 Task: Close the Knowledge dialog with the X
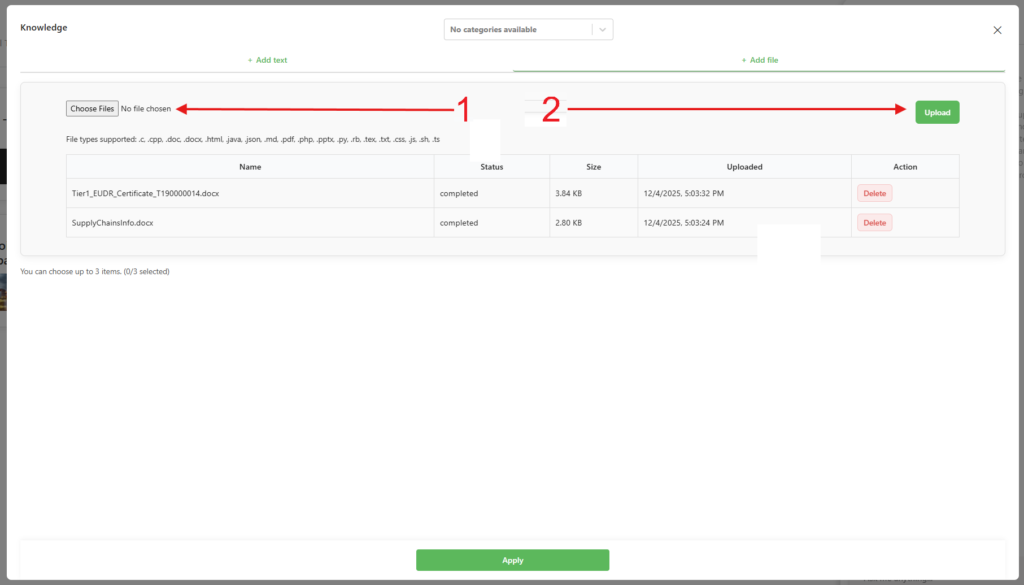(997, 30)
